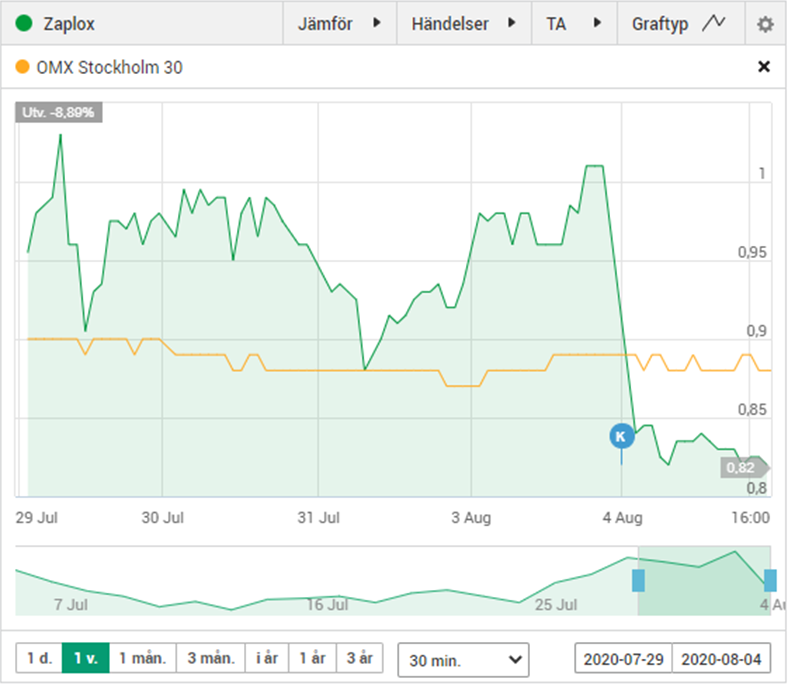Click the 0,85 price axis label
This screenshot has width=789, height=684.
(752, 409)
